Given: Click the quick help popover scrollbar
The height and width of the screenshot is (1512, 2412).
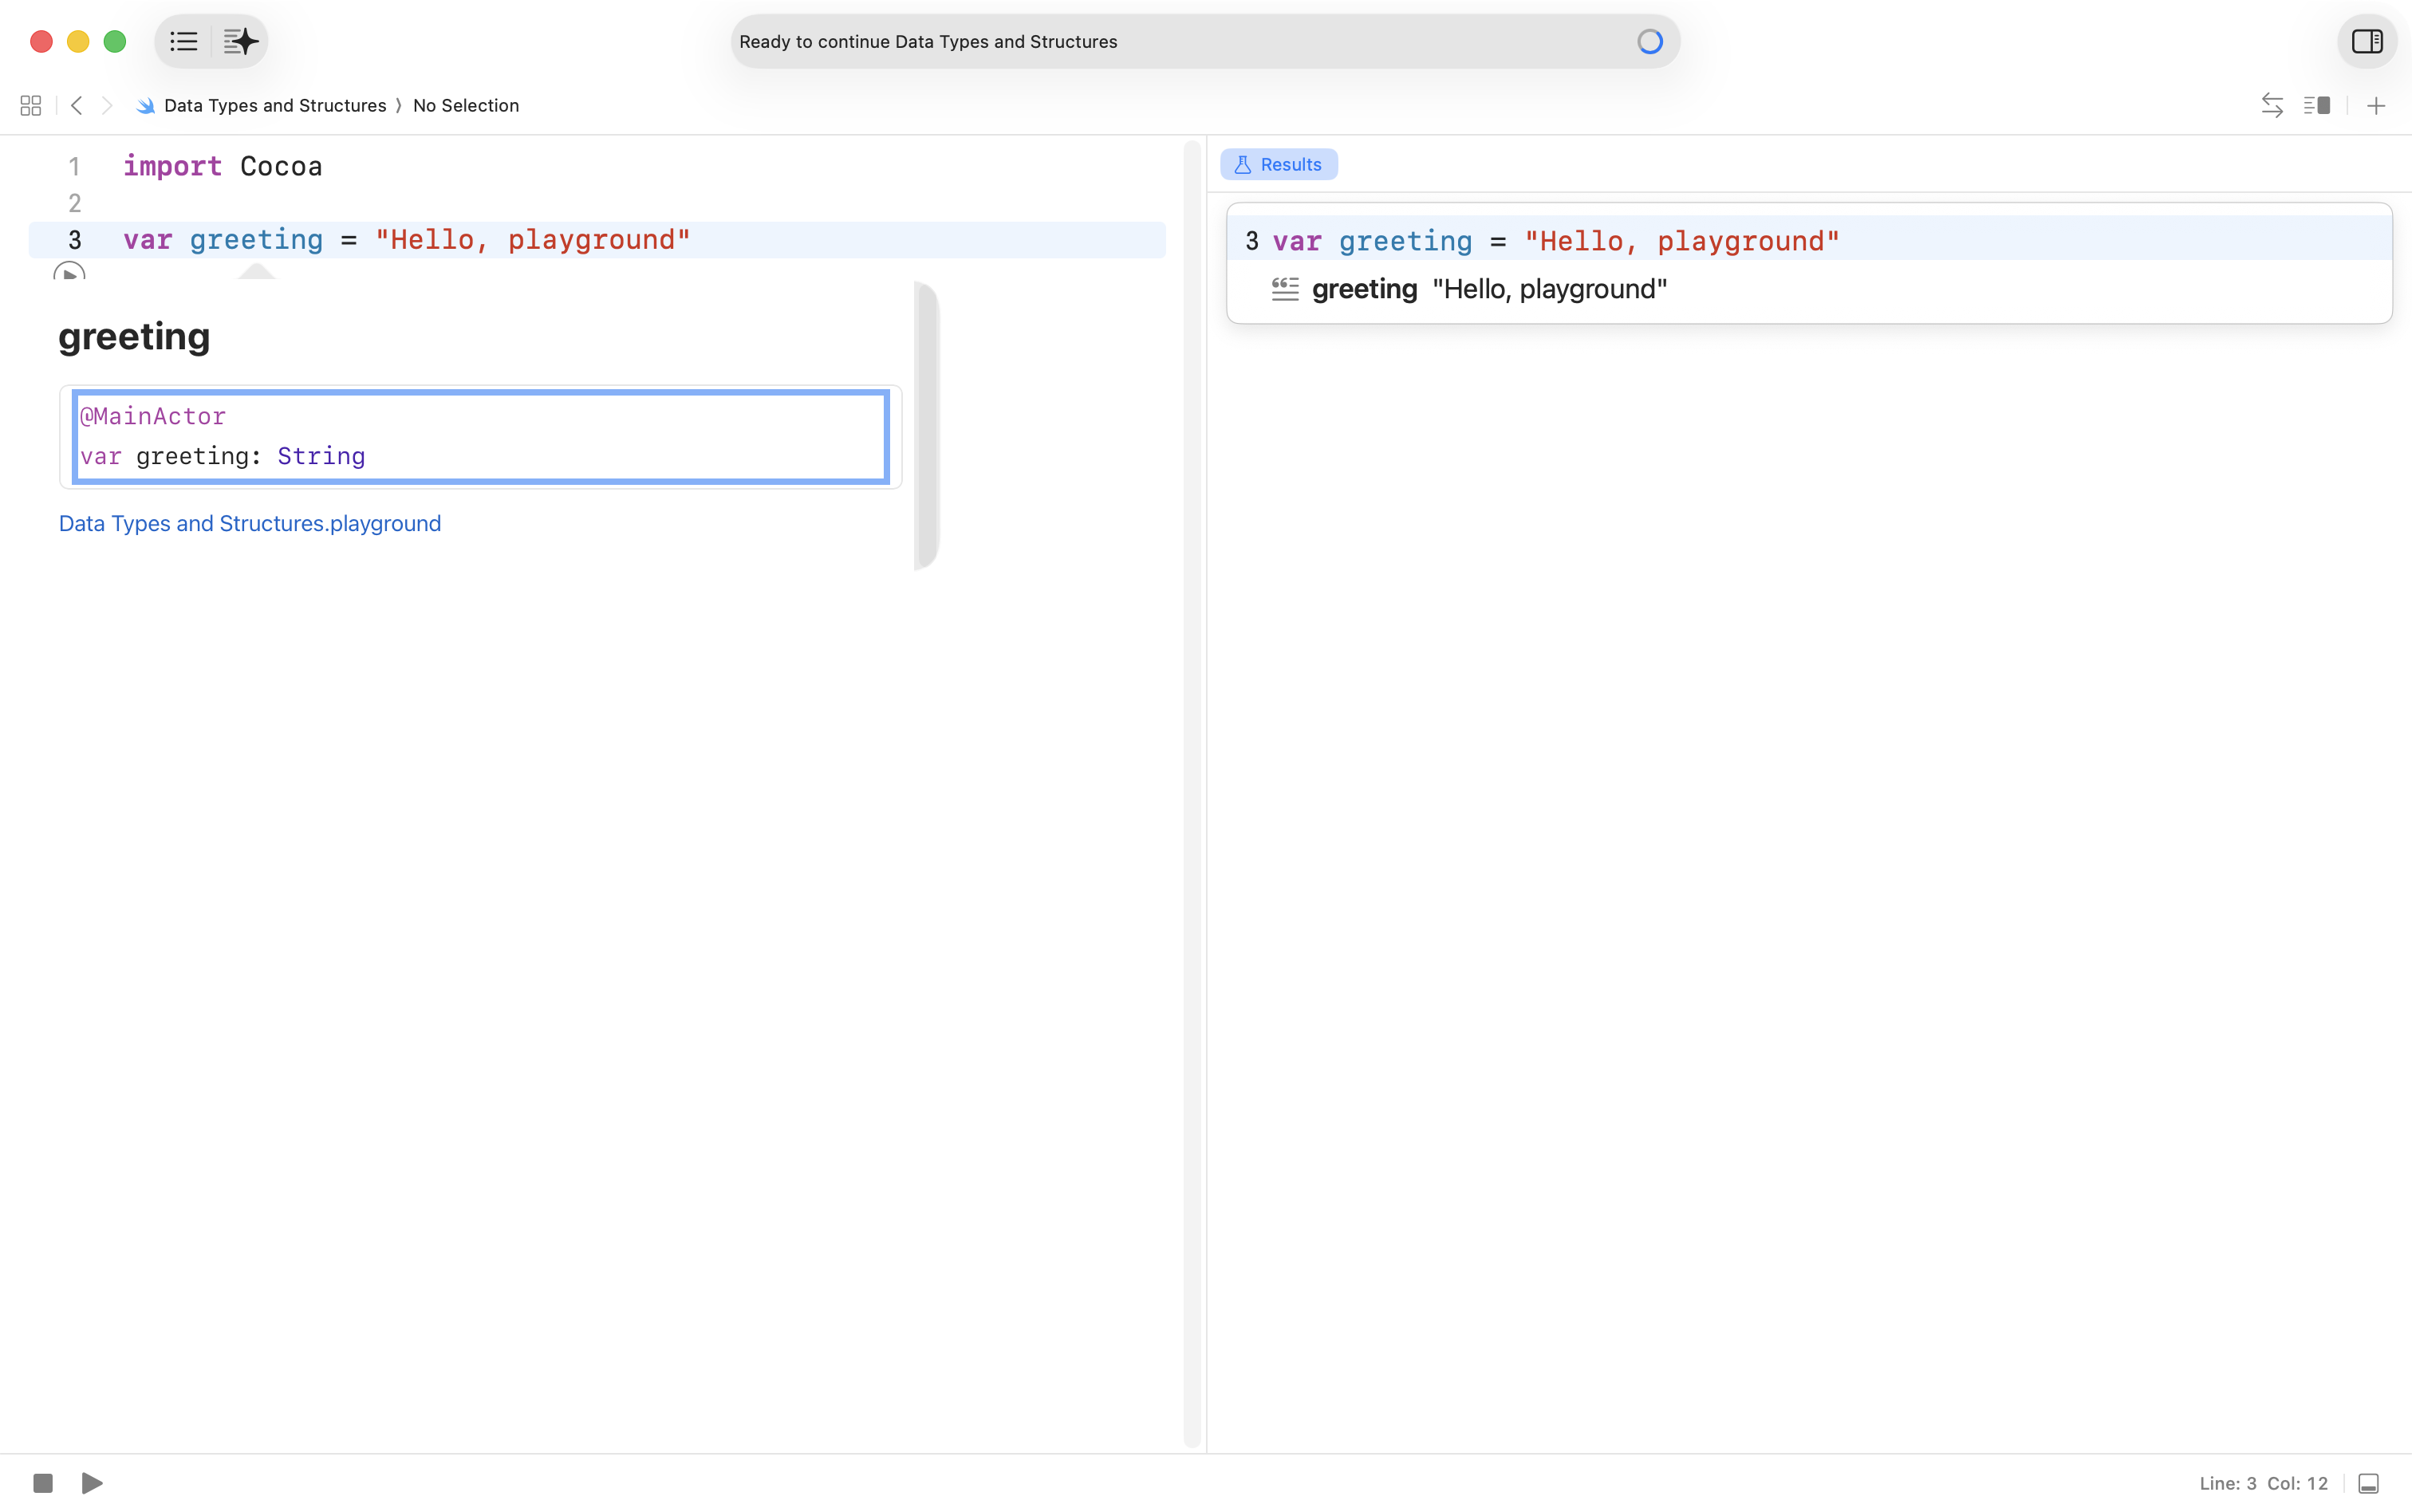Looking at the screenshot, I should 926,425.
